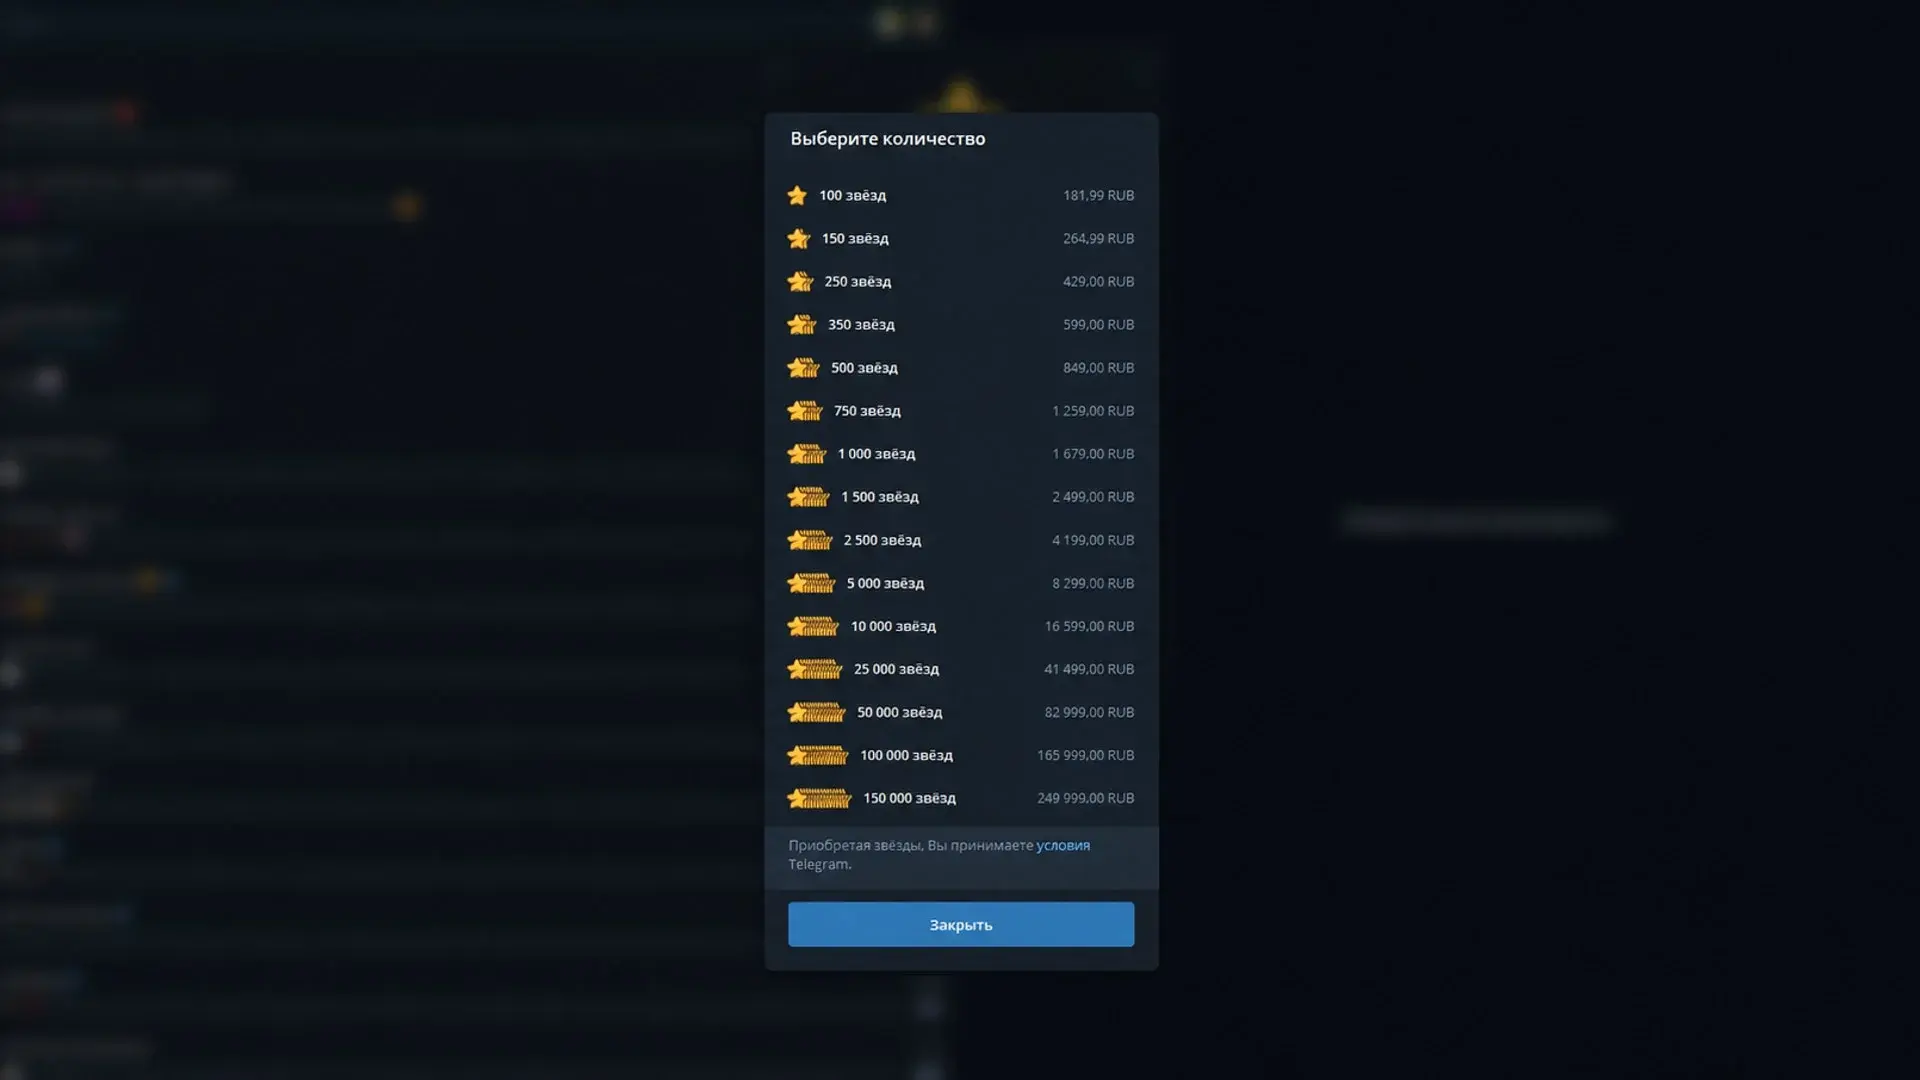Viewport: 1920px width, 1080px height.
Task: Click the star stack icon for 100 000 звёзд
Action: pos(817,755)
